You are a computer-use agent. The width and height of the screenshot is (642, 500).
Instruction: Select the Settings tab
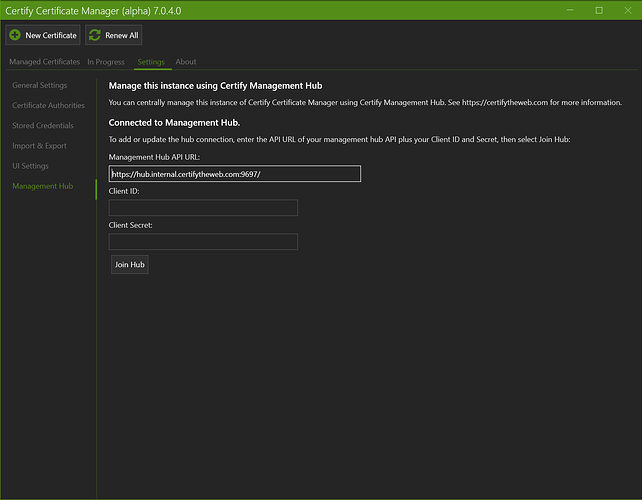pyautogui.click(x=151, y=62)
